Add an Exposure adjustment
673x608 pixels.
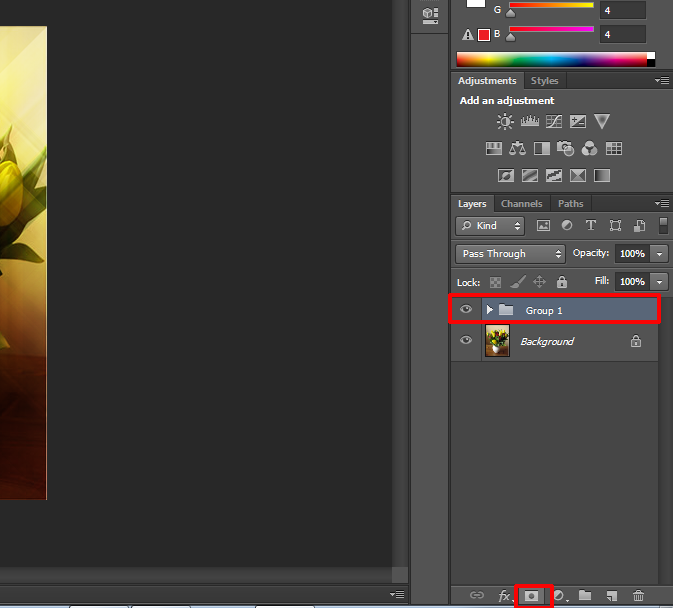tap(578, 121)
